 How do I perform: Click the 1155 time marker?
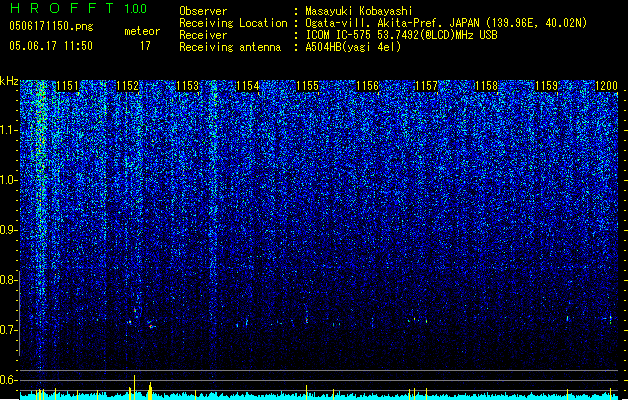[307, 86]
